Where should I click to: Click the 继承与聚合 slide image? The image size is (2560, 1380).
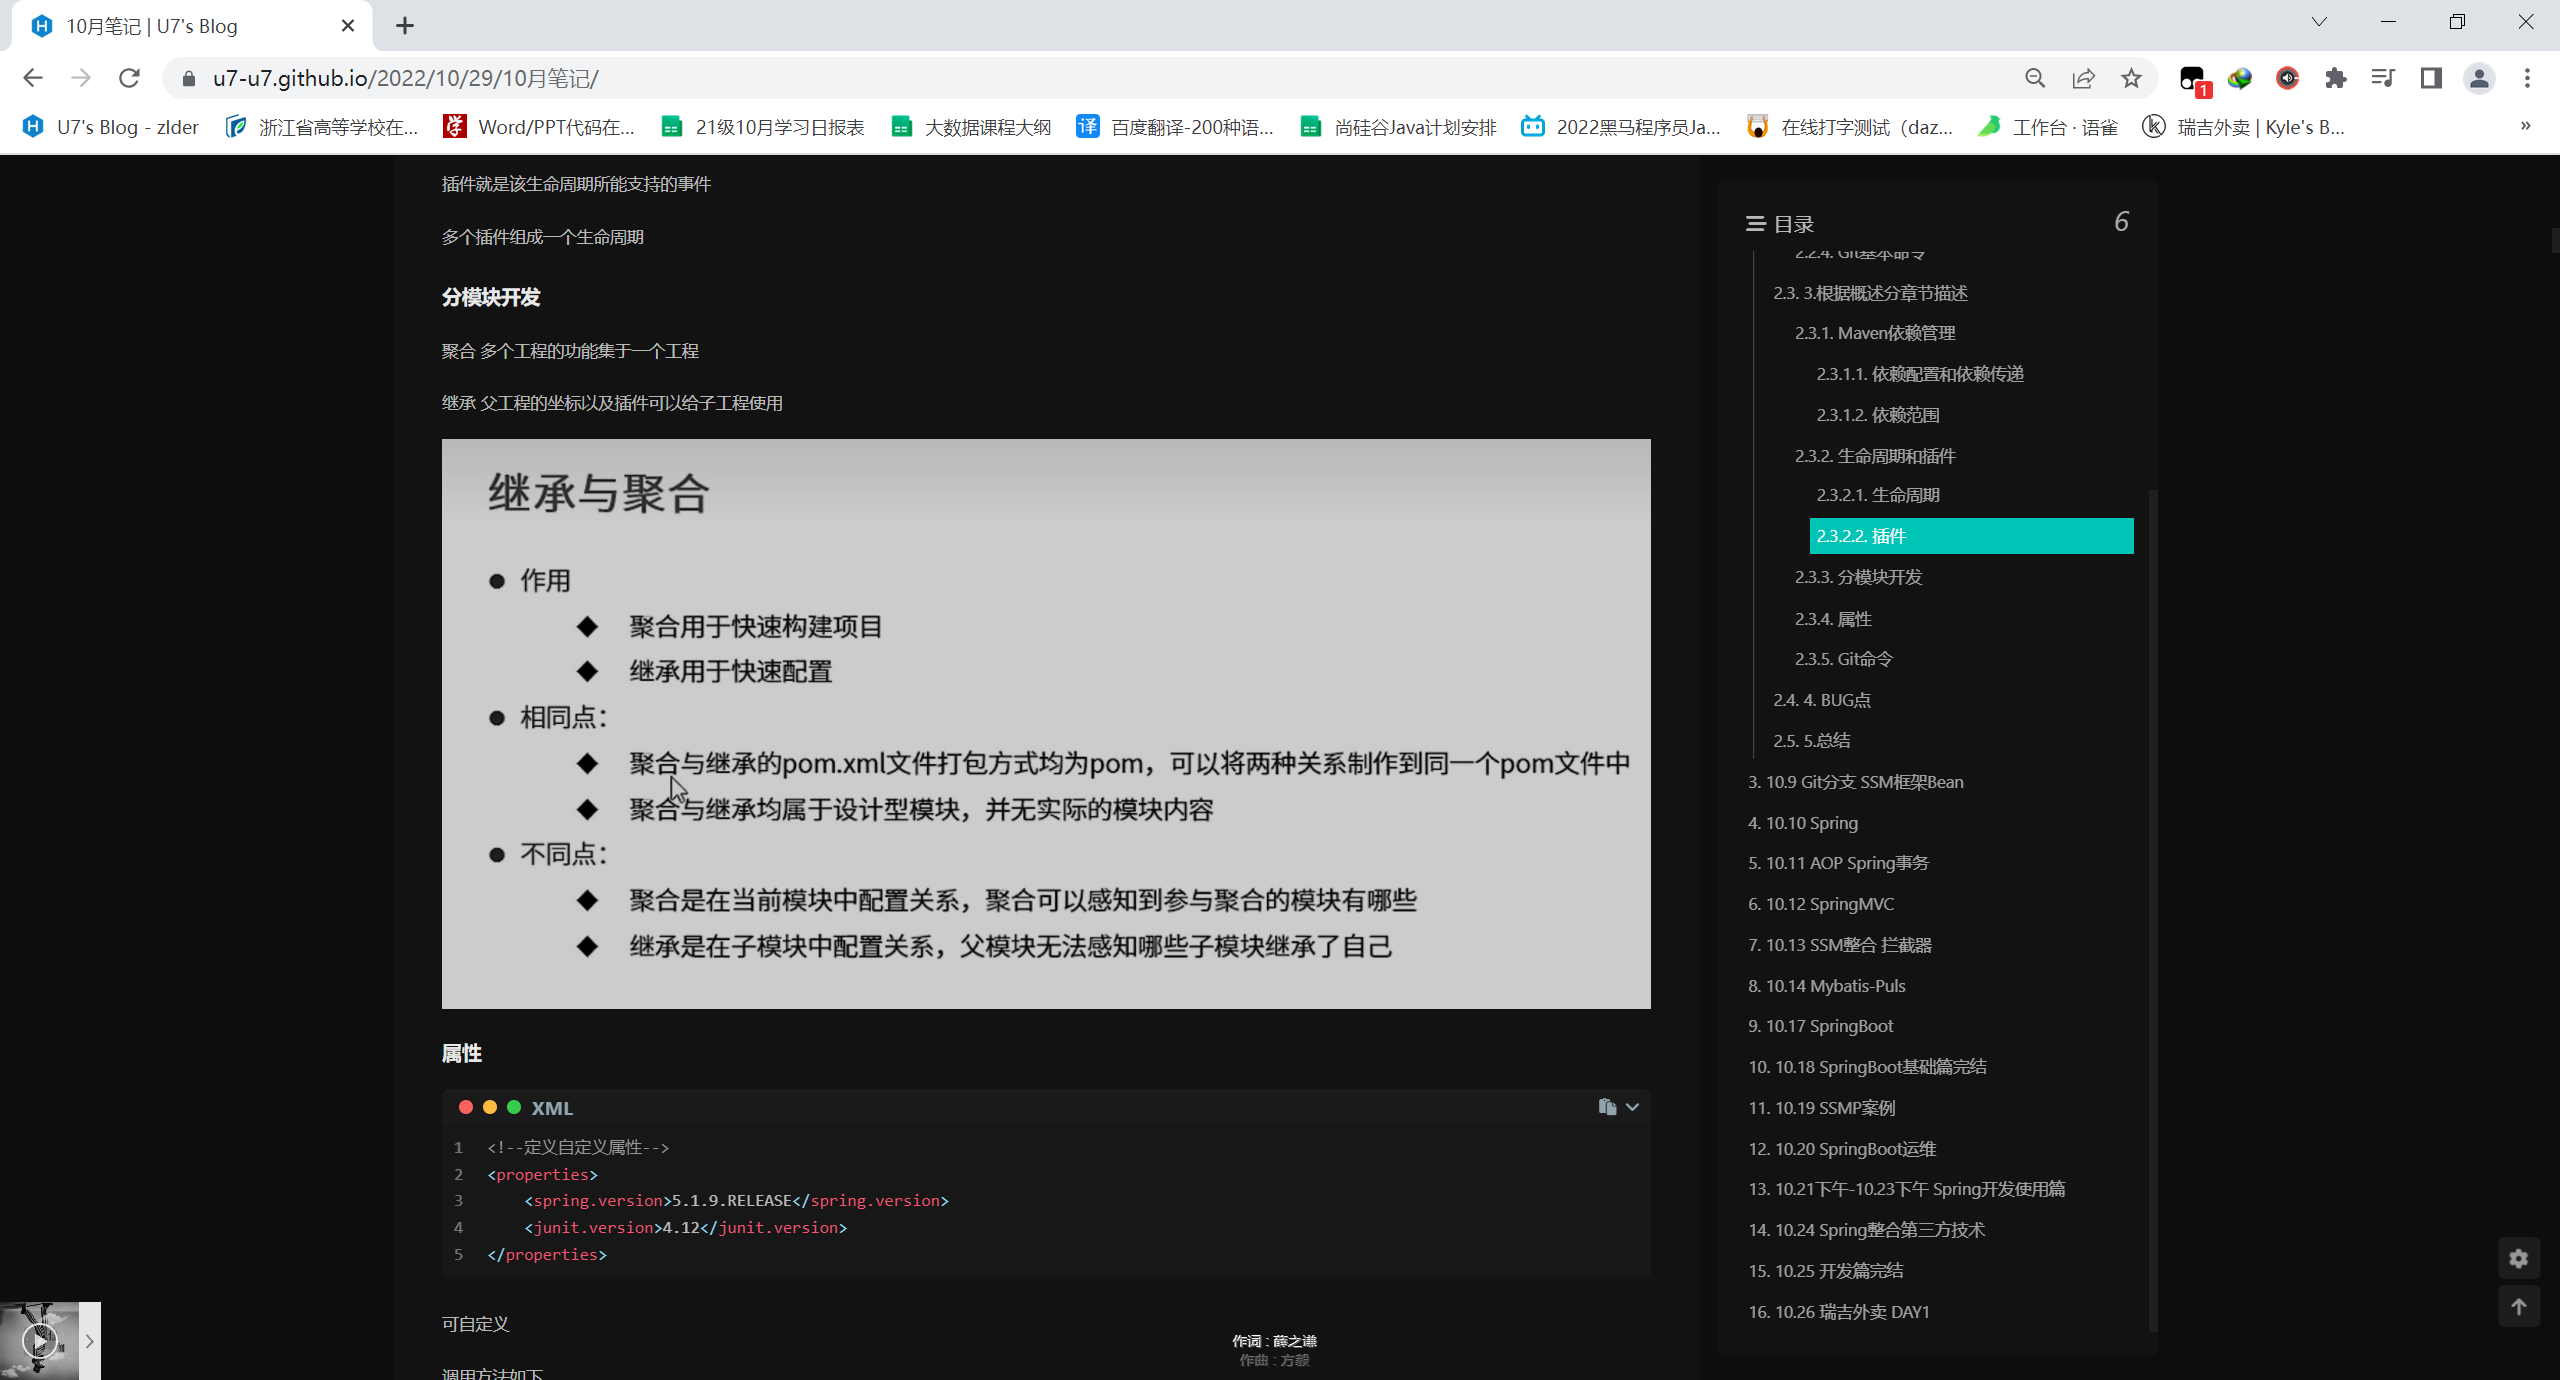[1046, 723]
